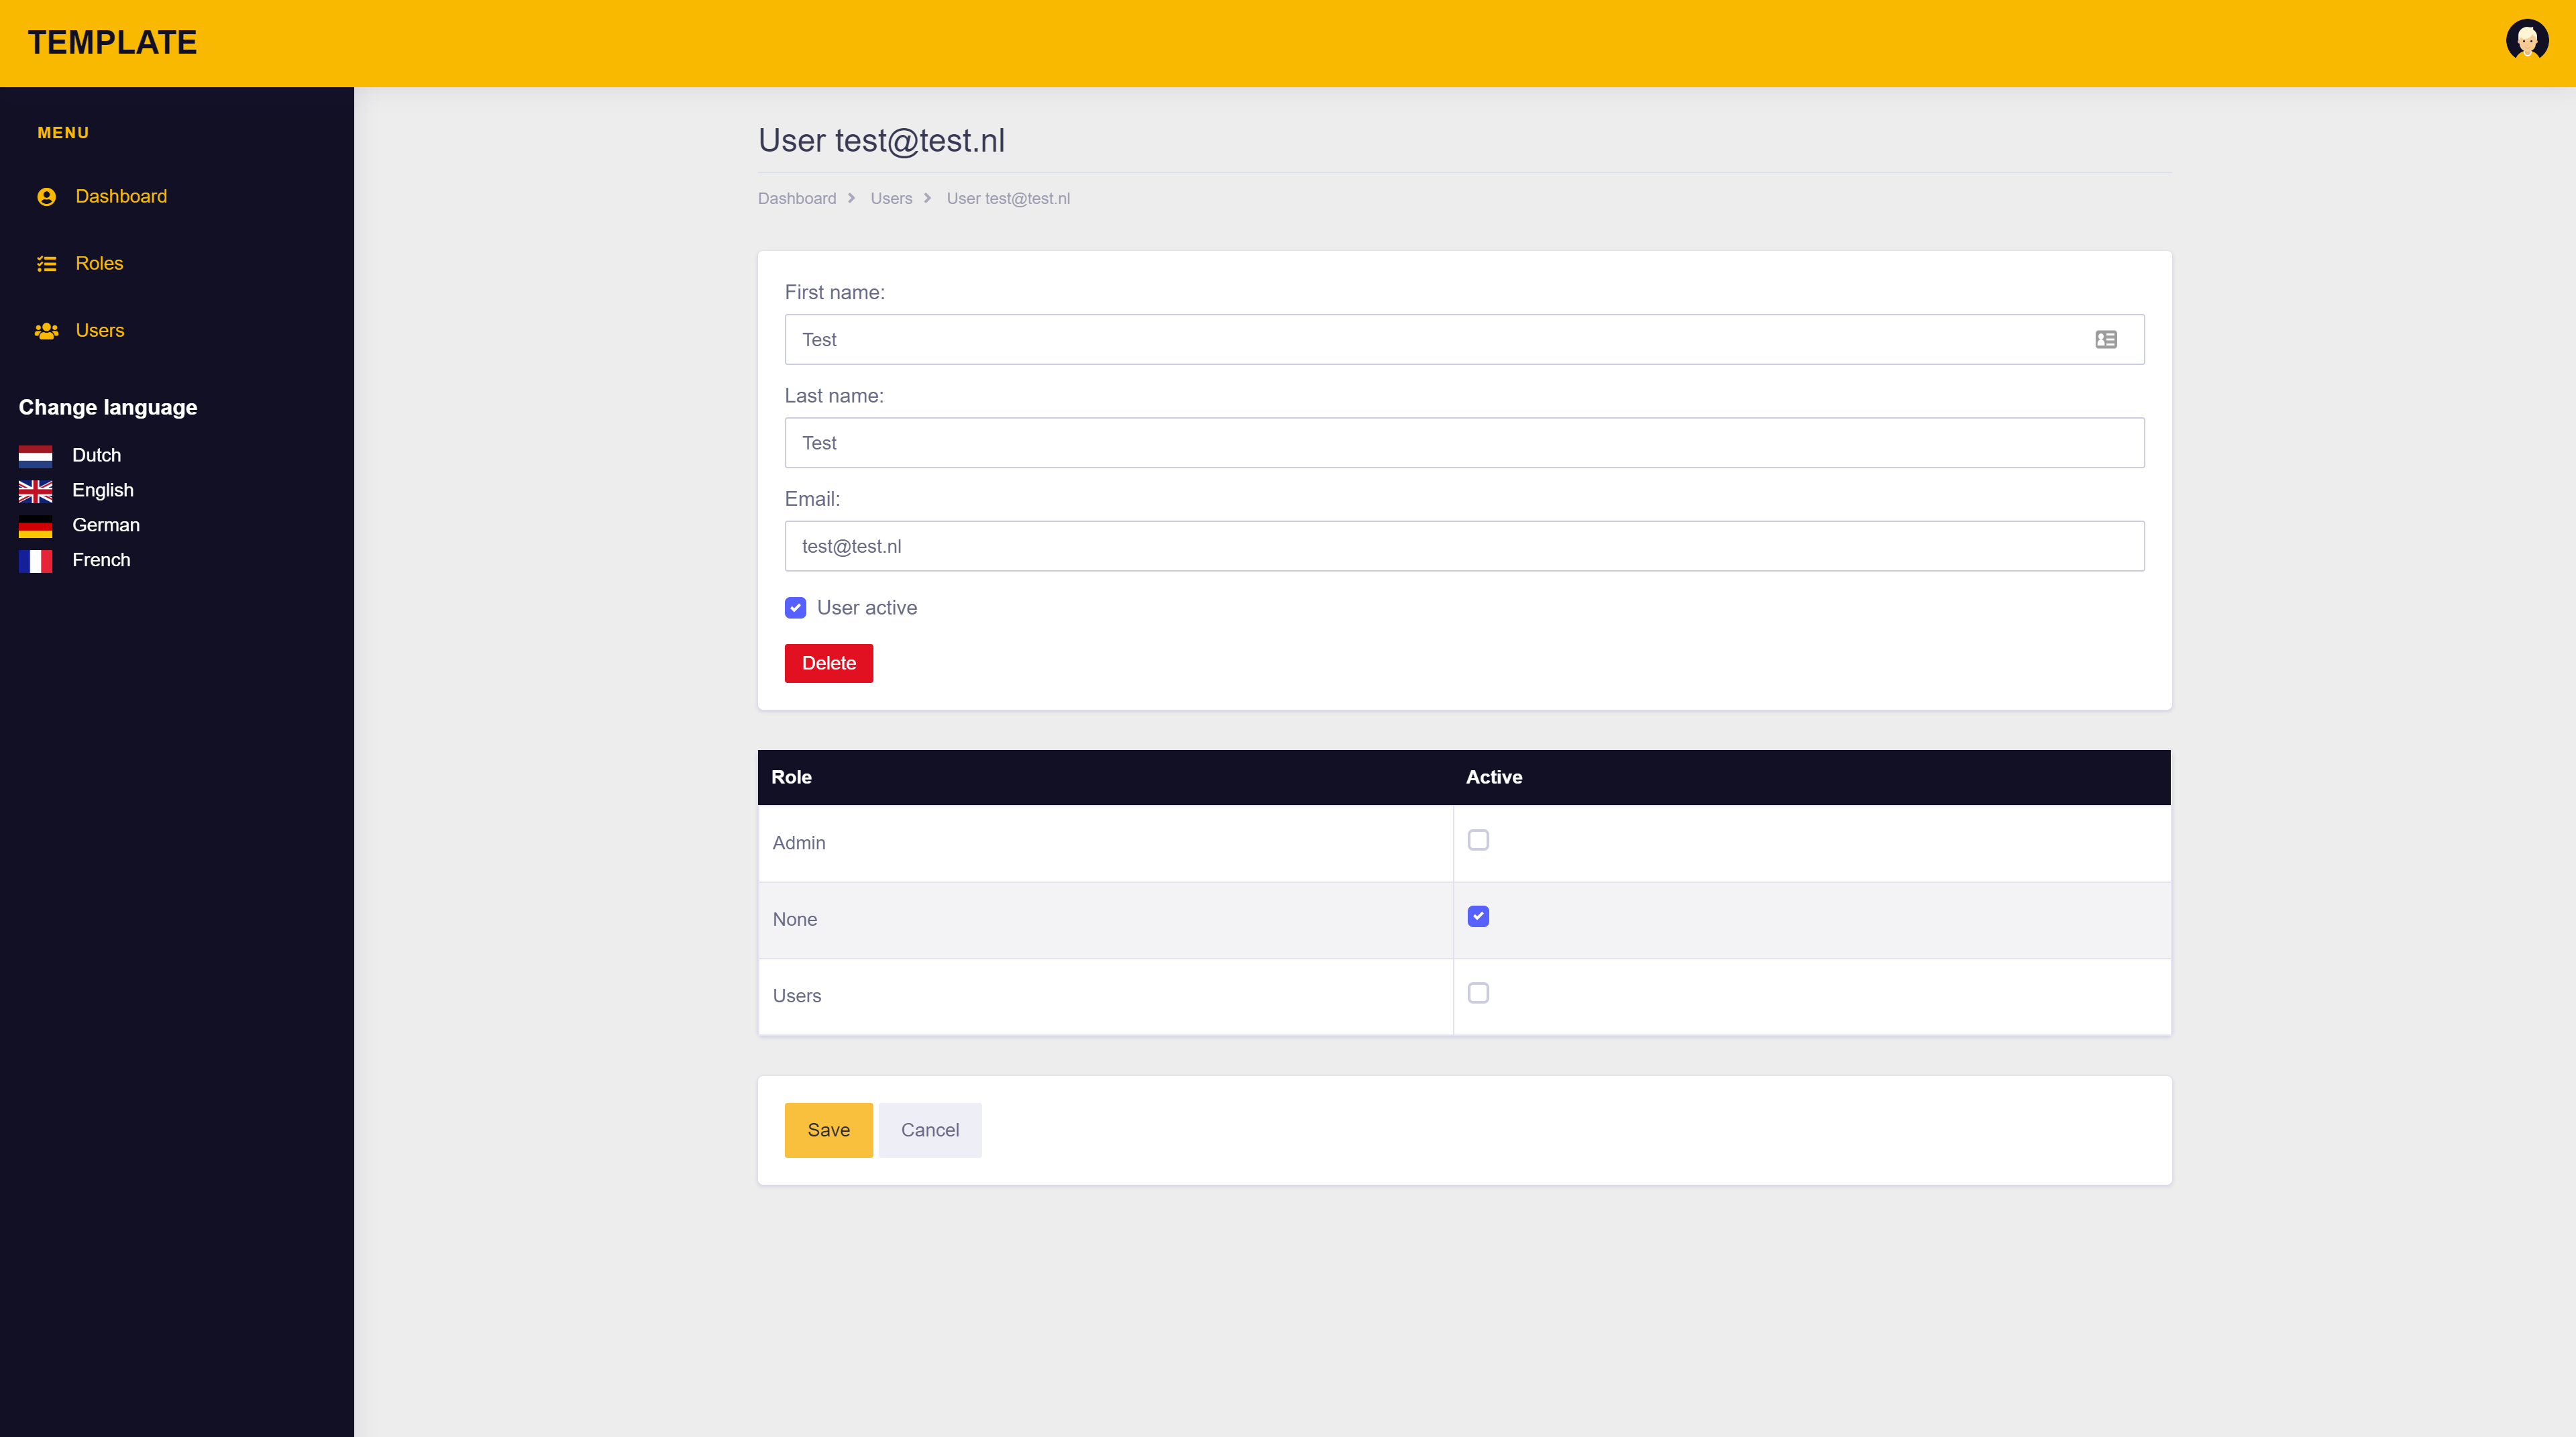Enable the Users role checkbox

click(x=1478, y=993)
